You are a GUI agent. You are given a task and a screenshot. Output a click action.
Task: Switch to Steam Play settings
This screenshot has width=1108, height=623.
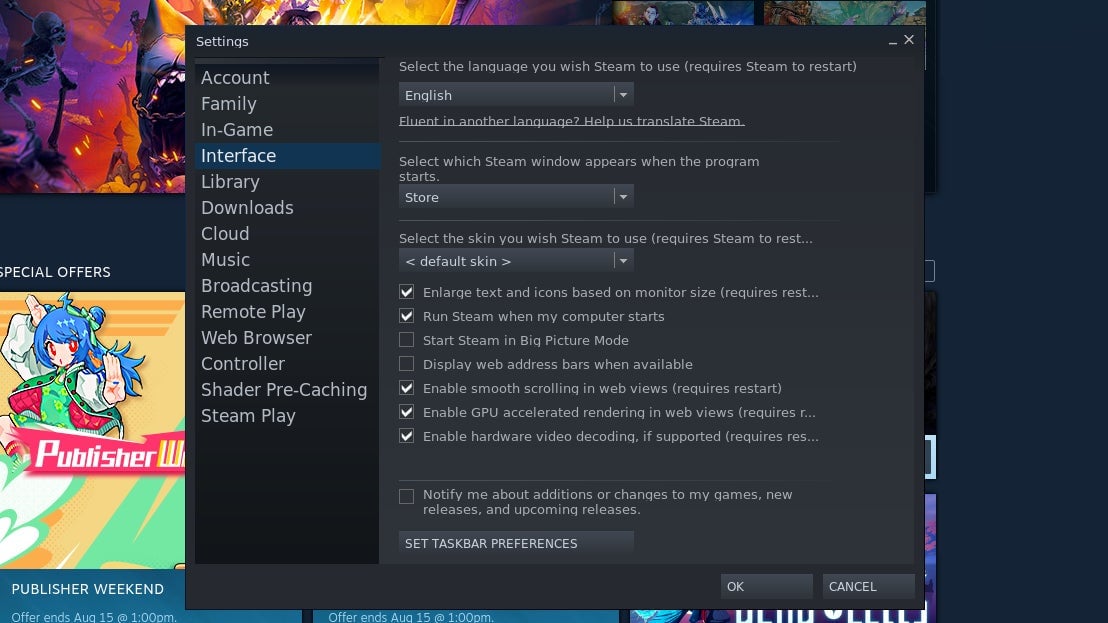(248, 415)
